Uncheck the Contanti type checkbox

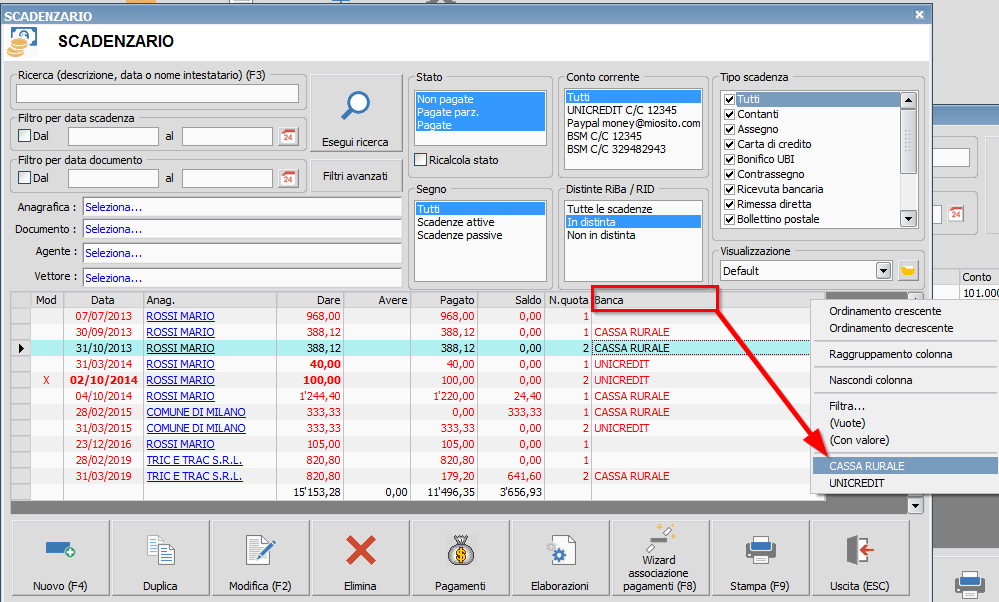(729, 115)
